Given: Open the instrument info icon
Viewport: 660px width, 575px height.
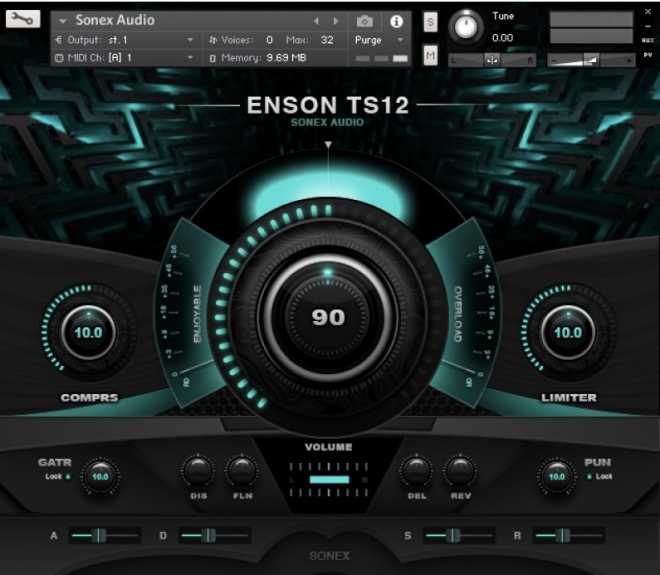Looking at the screenshot, I should [x=396, y=21].
